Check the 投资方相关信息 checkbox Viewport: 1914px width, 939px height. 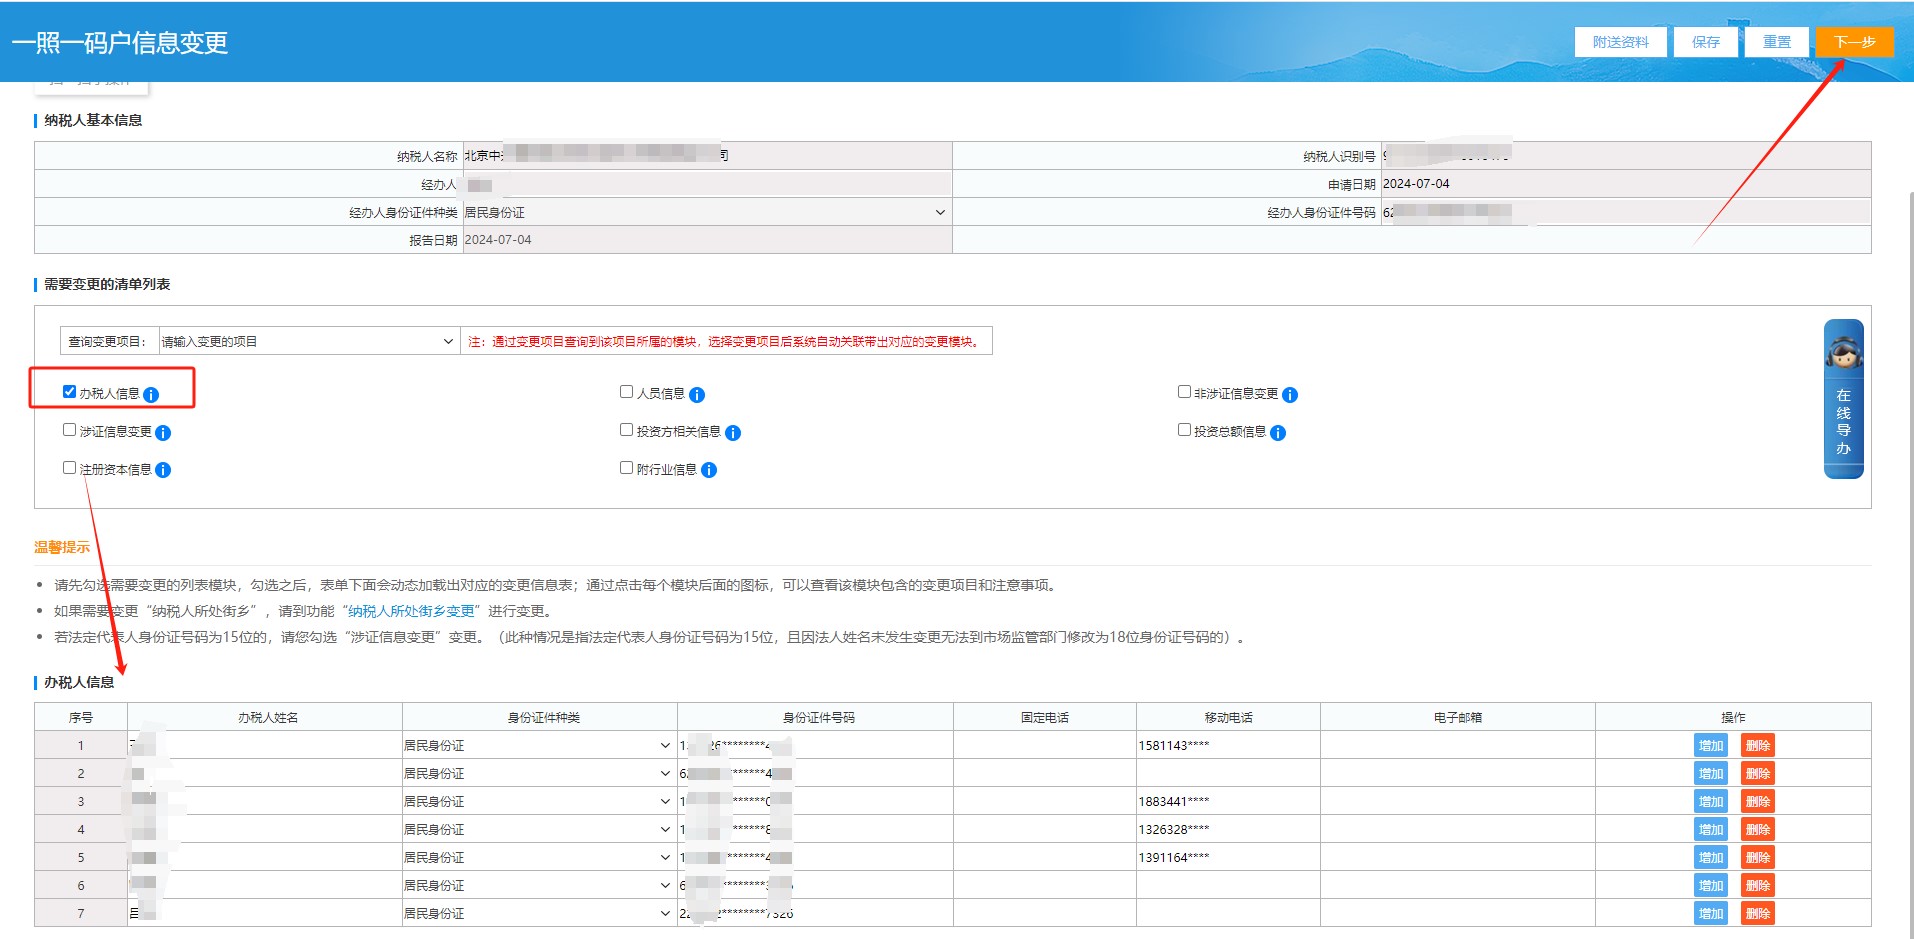(x=626, y=430)
